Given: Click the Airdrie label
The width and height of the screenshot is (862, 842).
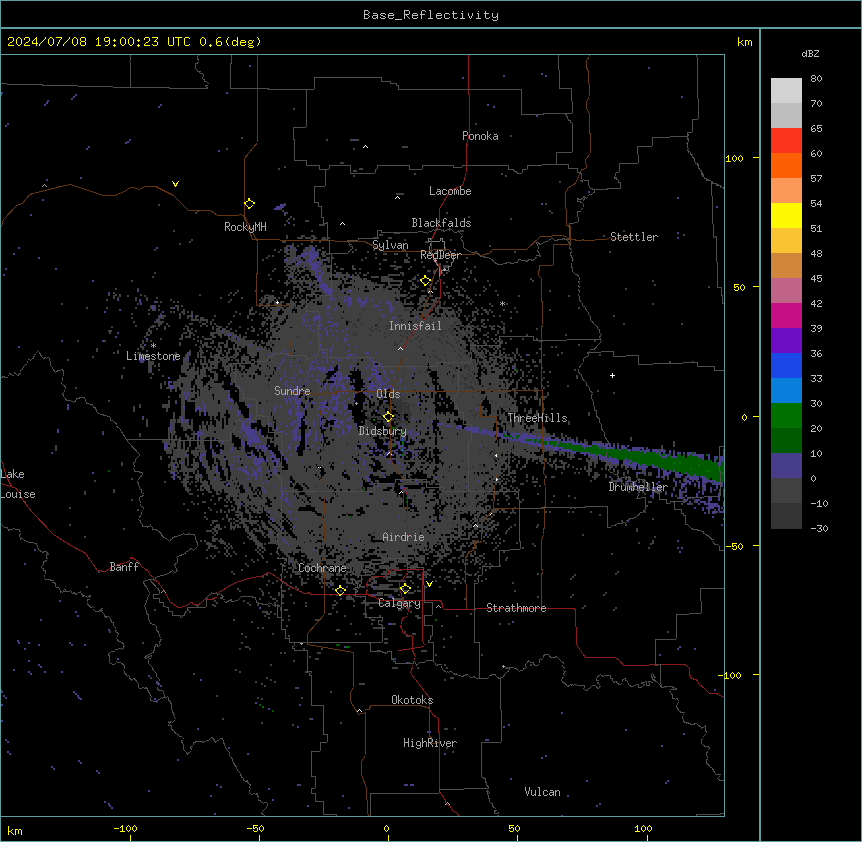Looking at the screenshot, I should point(403,537).
